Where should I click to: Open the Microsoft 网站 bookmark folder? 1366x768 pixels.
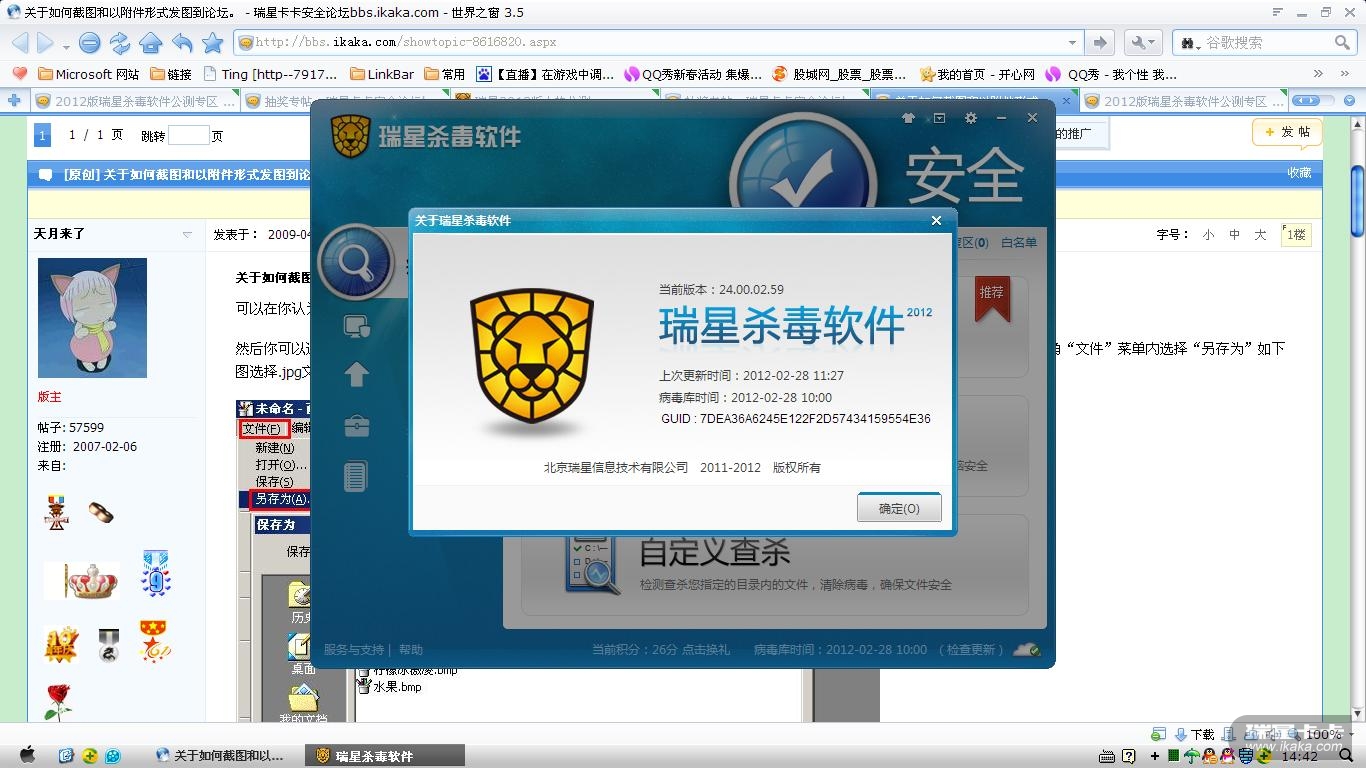[x=88, y=74]
